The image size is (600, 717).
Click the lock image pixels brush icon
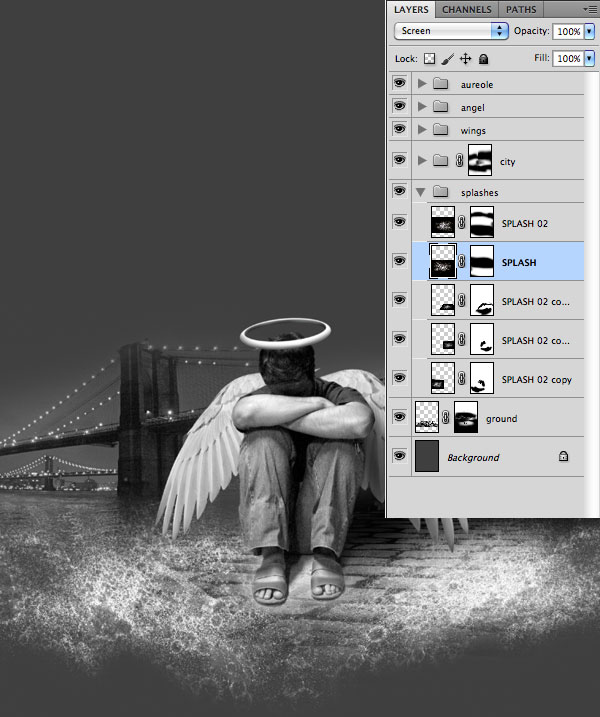click(447, 59)
